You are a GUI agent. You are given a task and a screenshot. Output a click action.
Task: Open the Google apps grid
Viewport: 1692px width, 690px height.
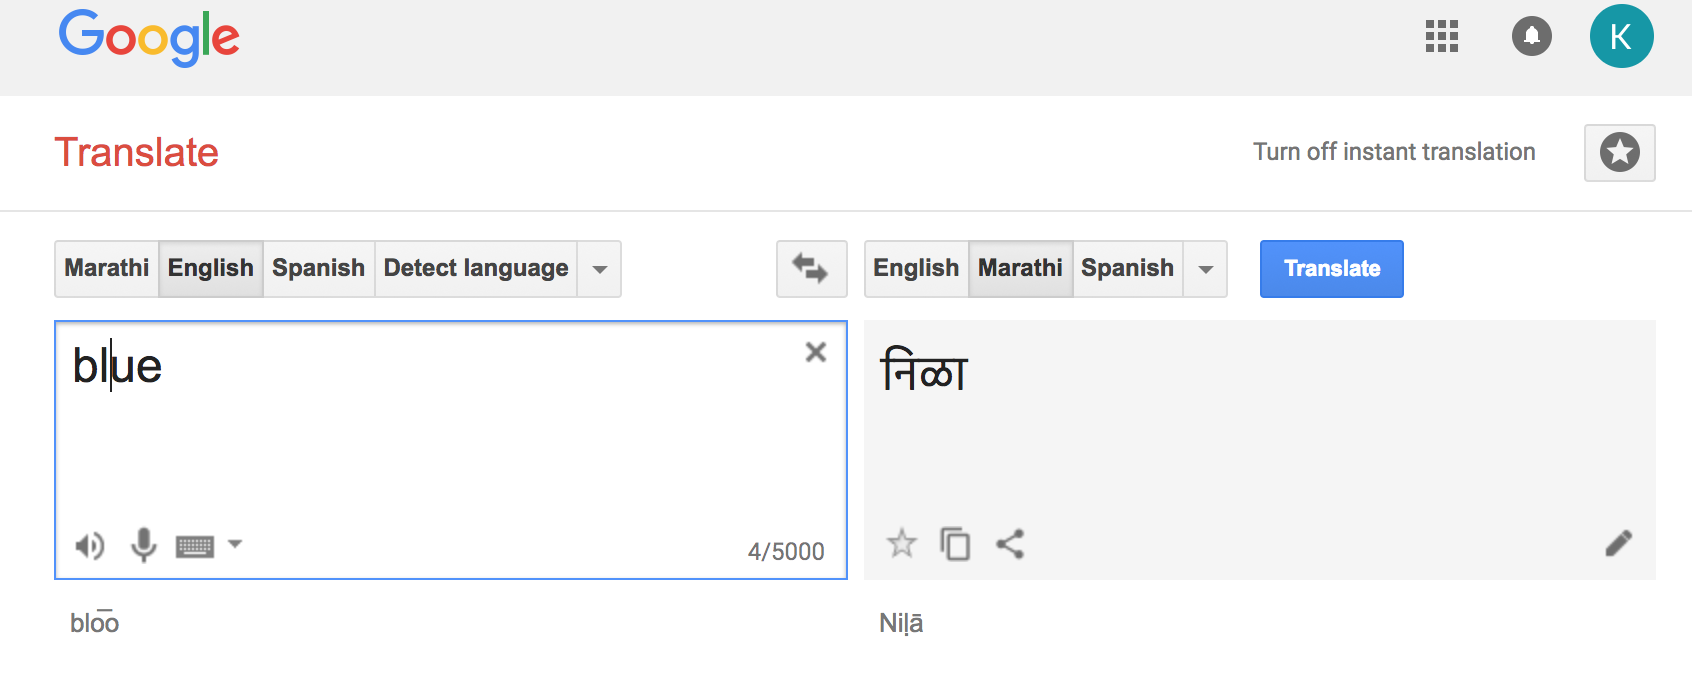click(1441, 37)
